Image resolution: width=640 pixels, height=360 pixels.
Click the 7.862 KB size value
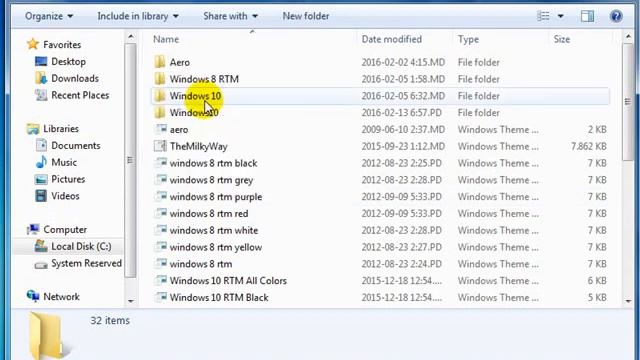click(x=589, y=146)
